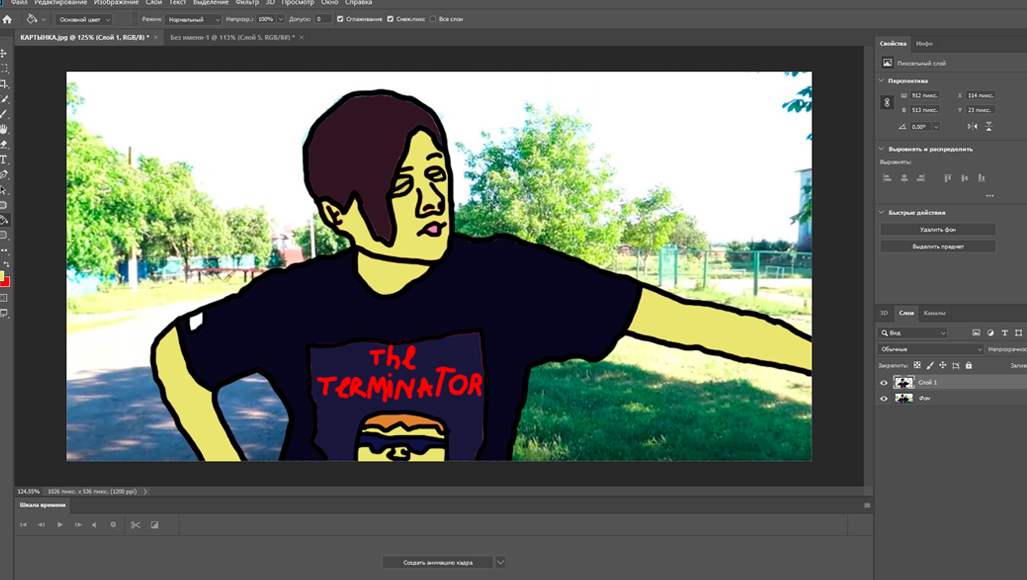Hide the Слой 1 layer
This screenshot has height=580, width=1027.
click(x=884, y=382)
